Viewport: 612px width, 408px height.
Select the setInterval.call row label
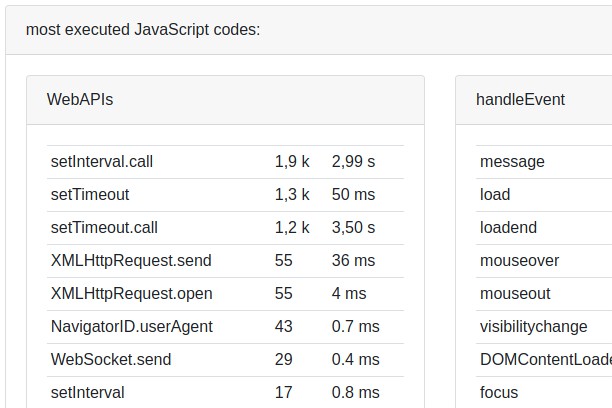[x=102, y=161]
